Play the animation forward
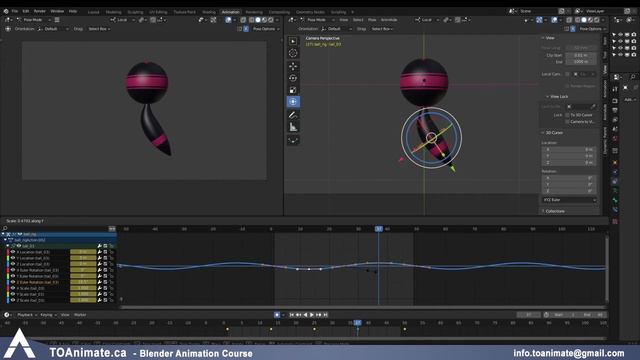Screen dimensions: 640x360 point(312,315)
